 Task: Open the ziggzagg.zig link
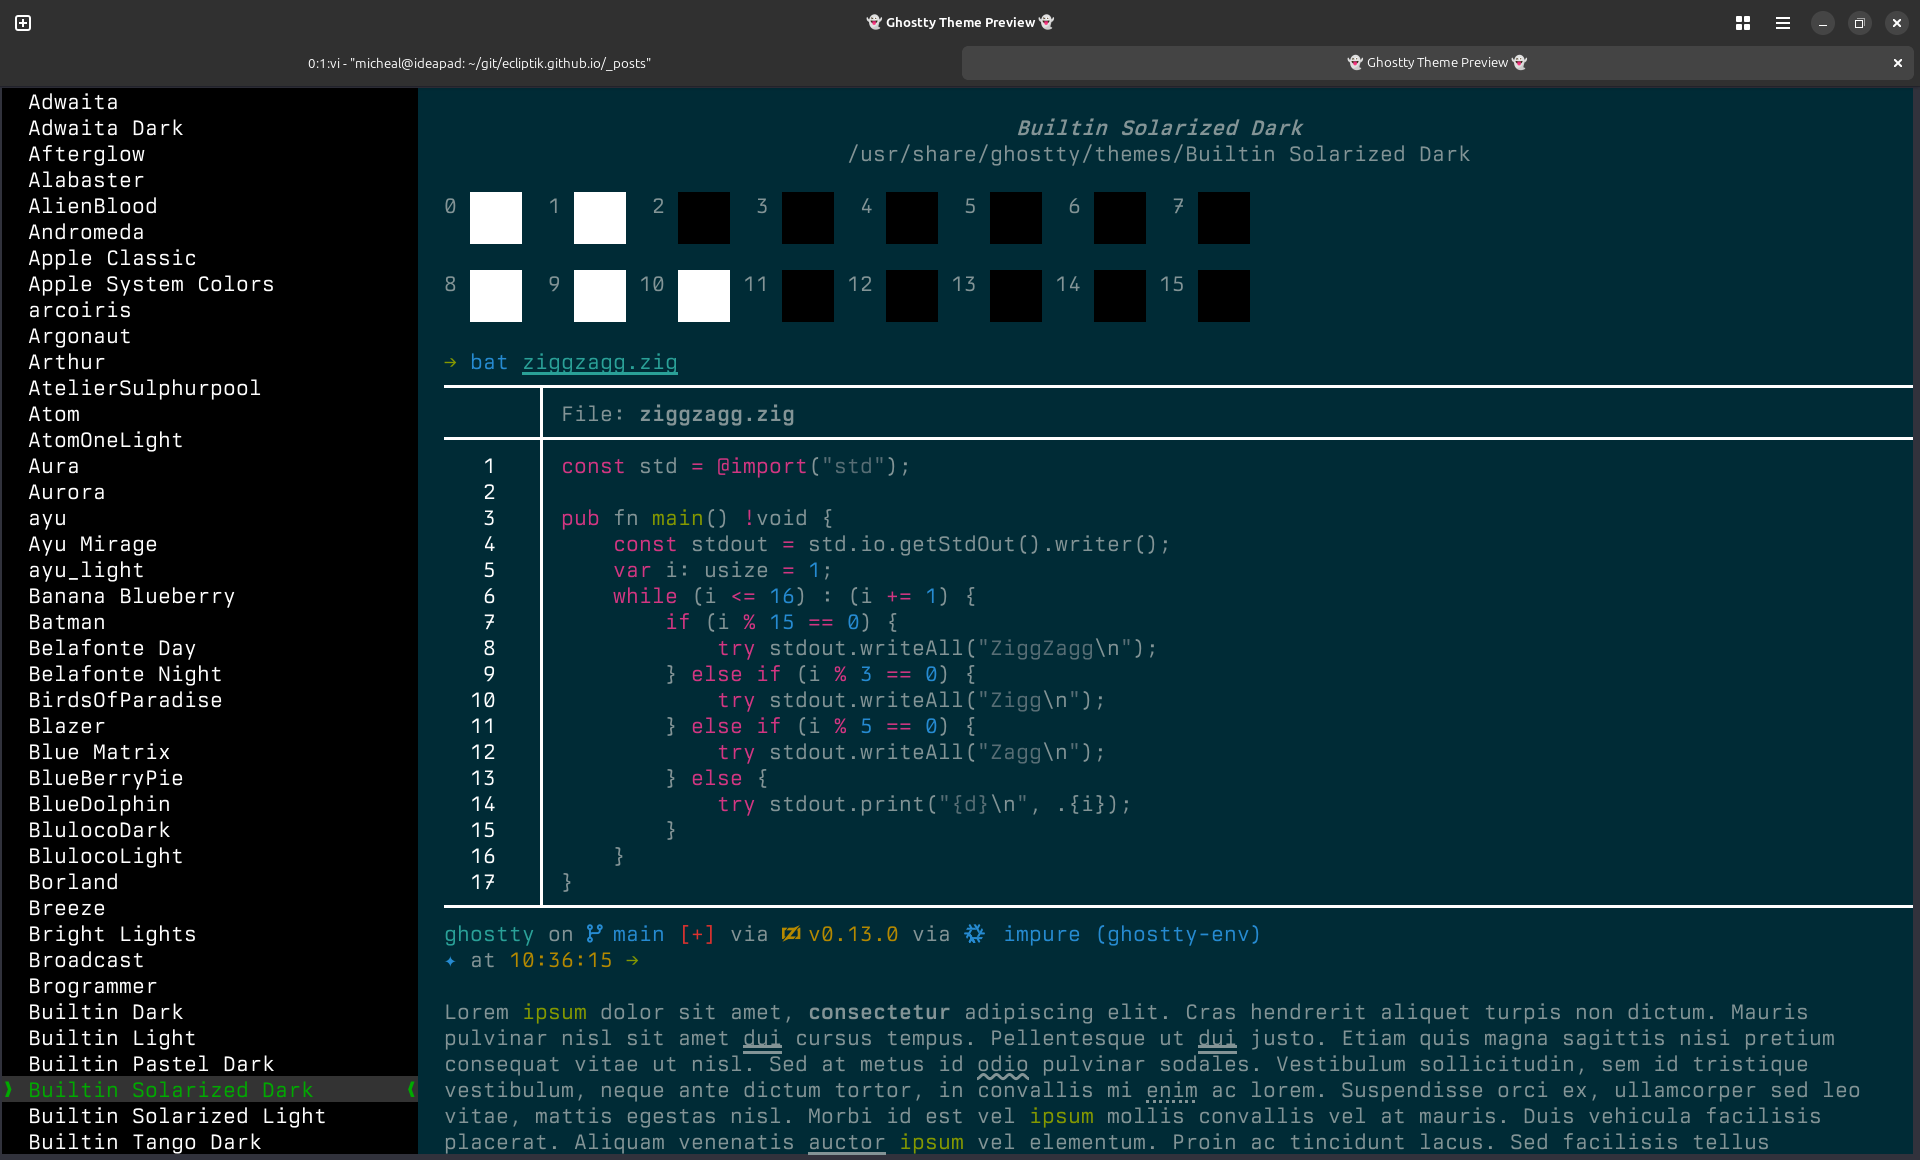[599, 362]
